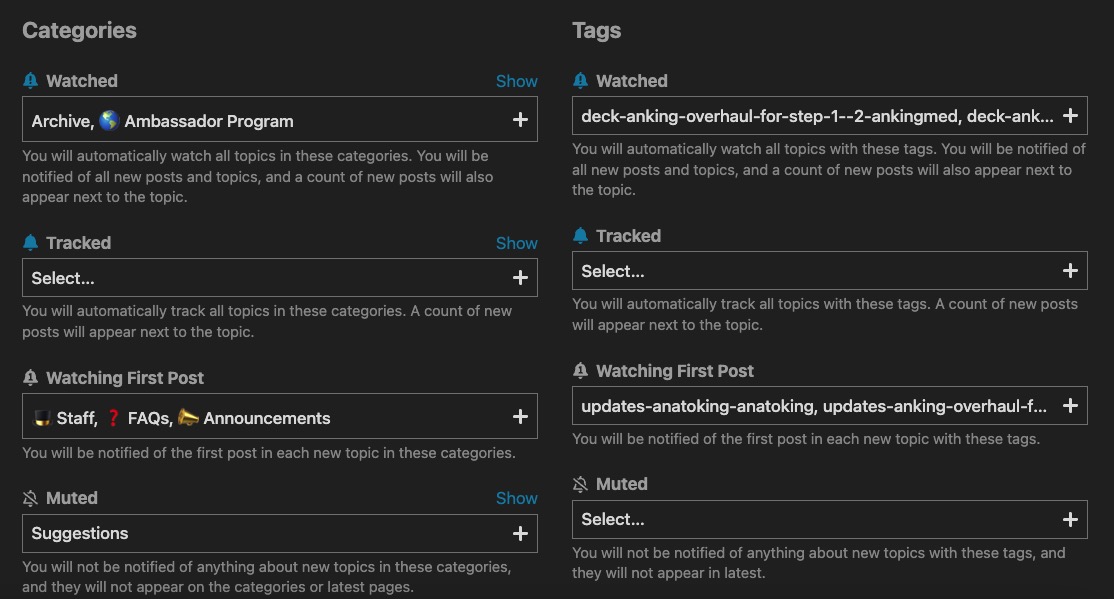Show Tracked categories list

point(516,243)
